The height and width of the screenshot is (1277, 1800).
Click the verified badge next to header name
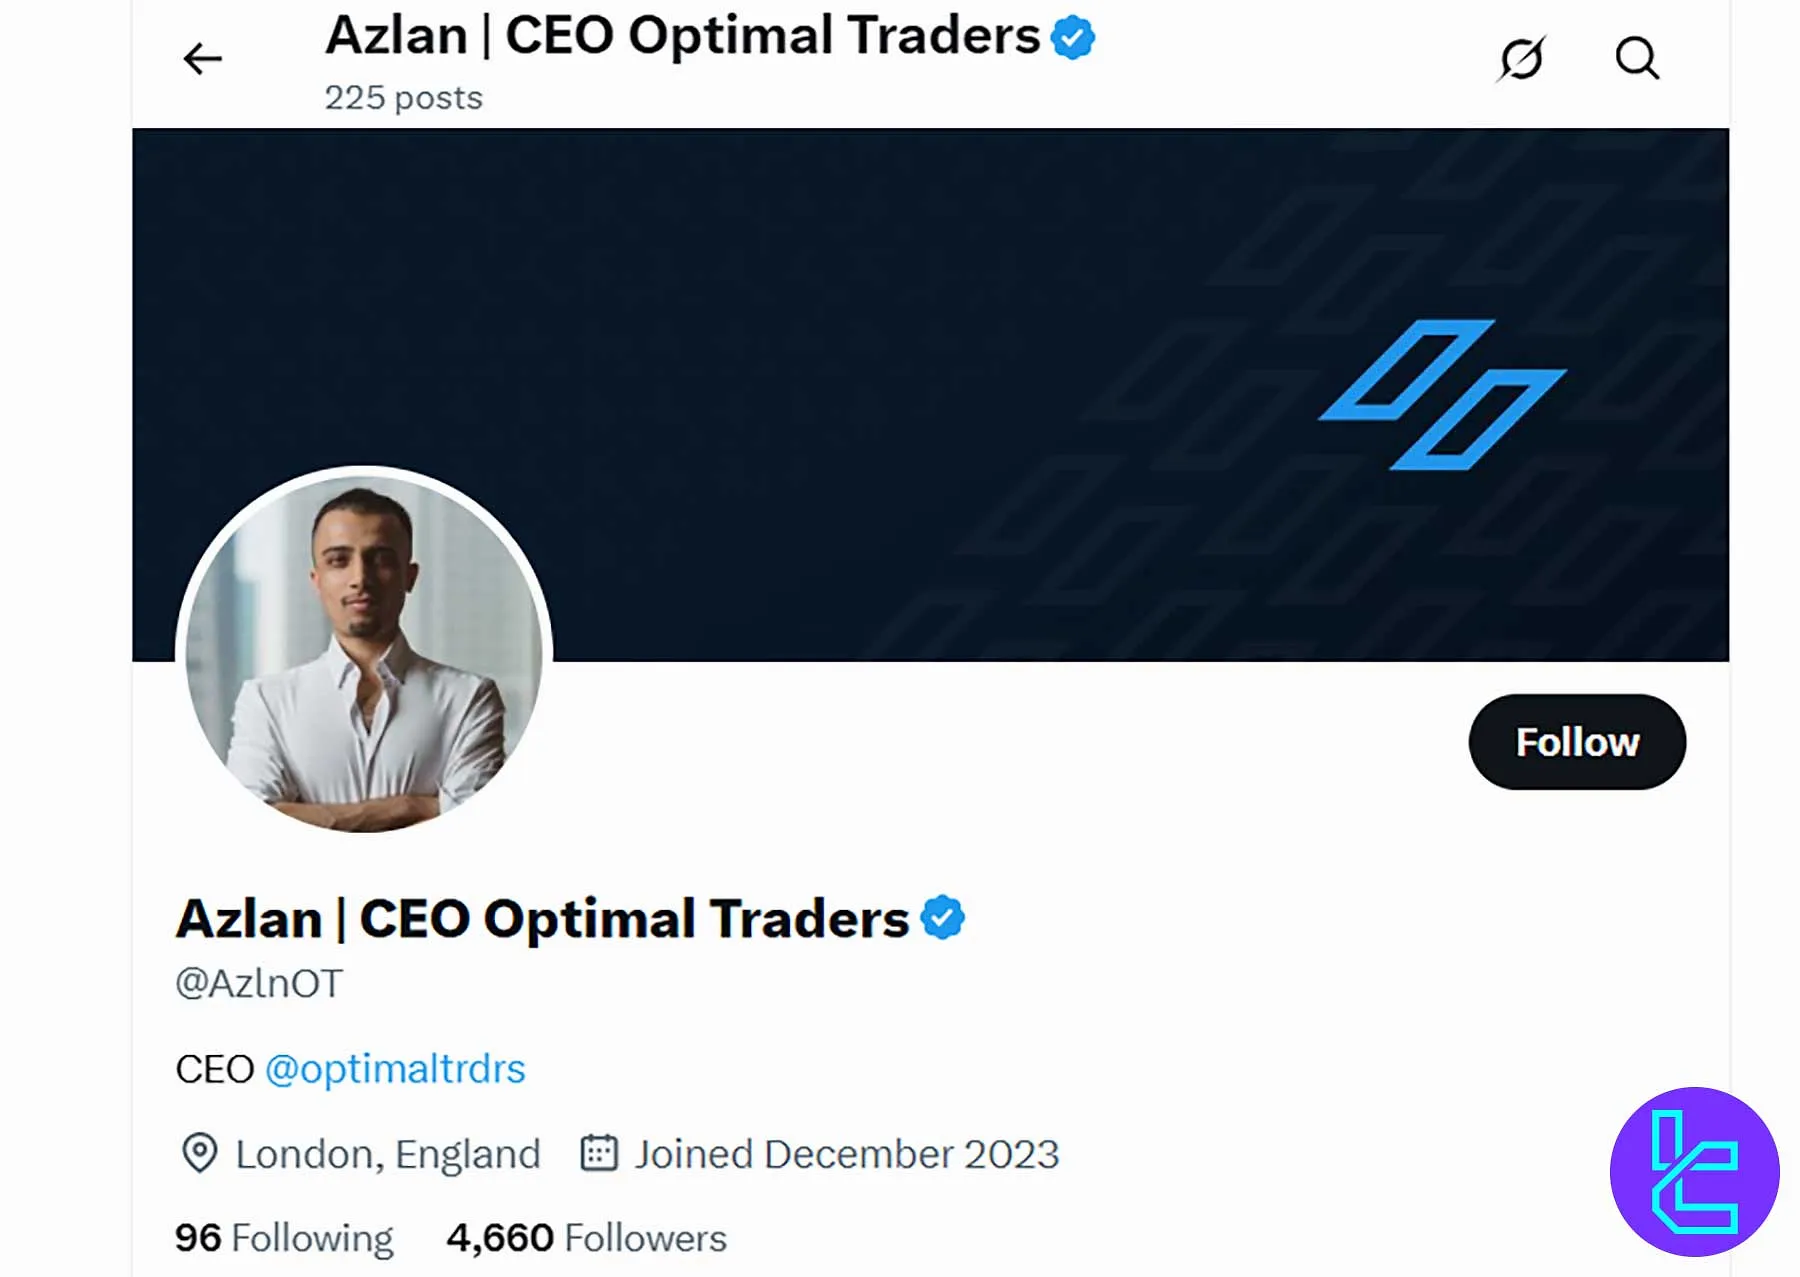pyautogui.click(x=1072, y=36)
